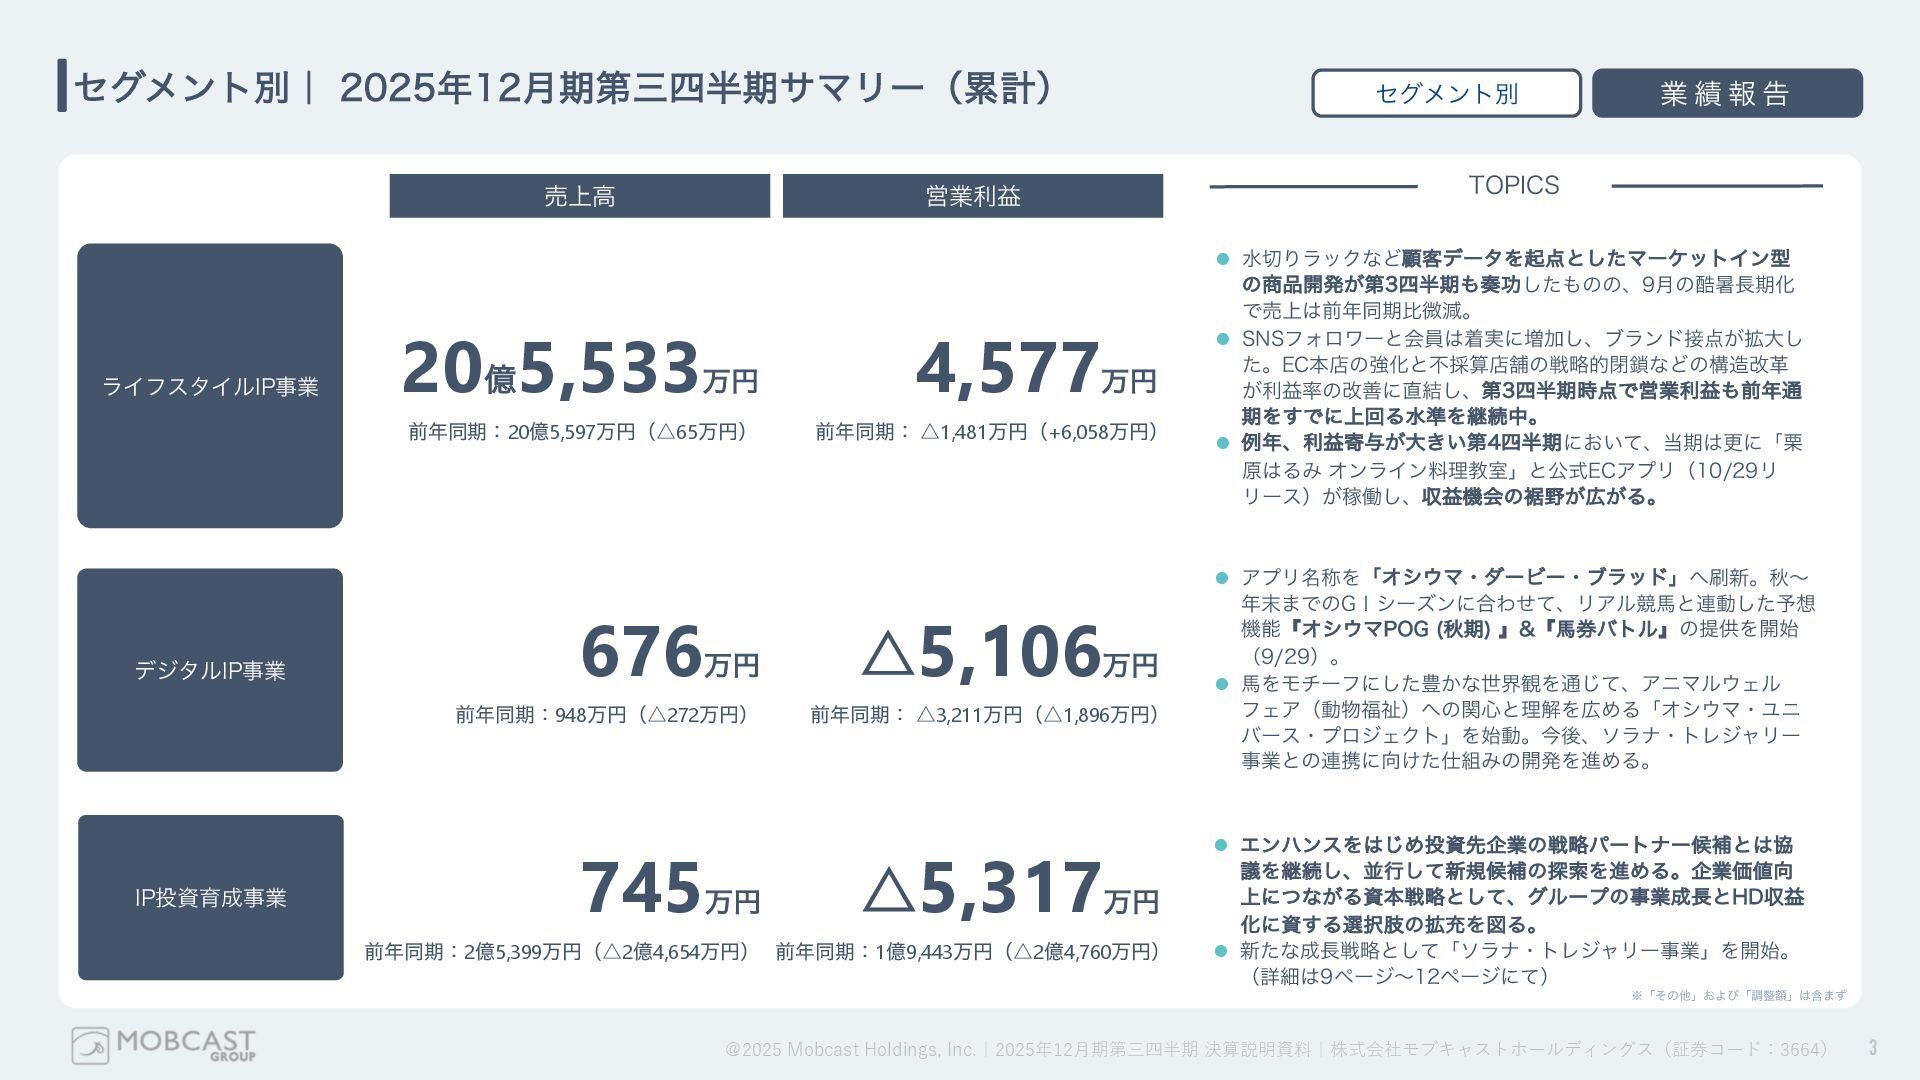Click the セグメント別 tab button
Screen dimensions: 1920x1080
(x=1446, y=93)
